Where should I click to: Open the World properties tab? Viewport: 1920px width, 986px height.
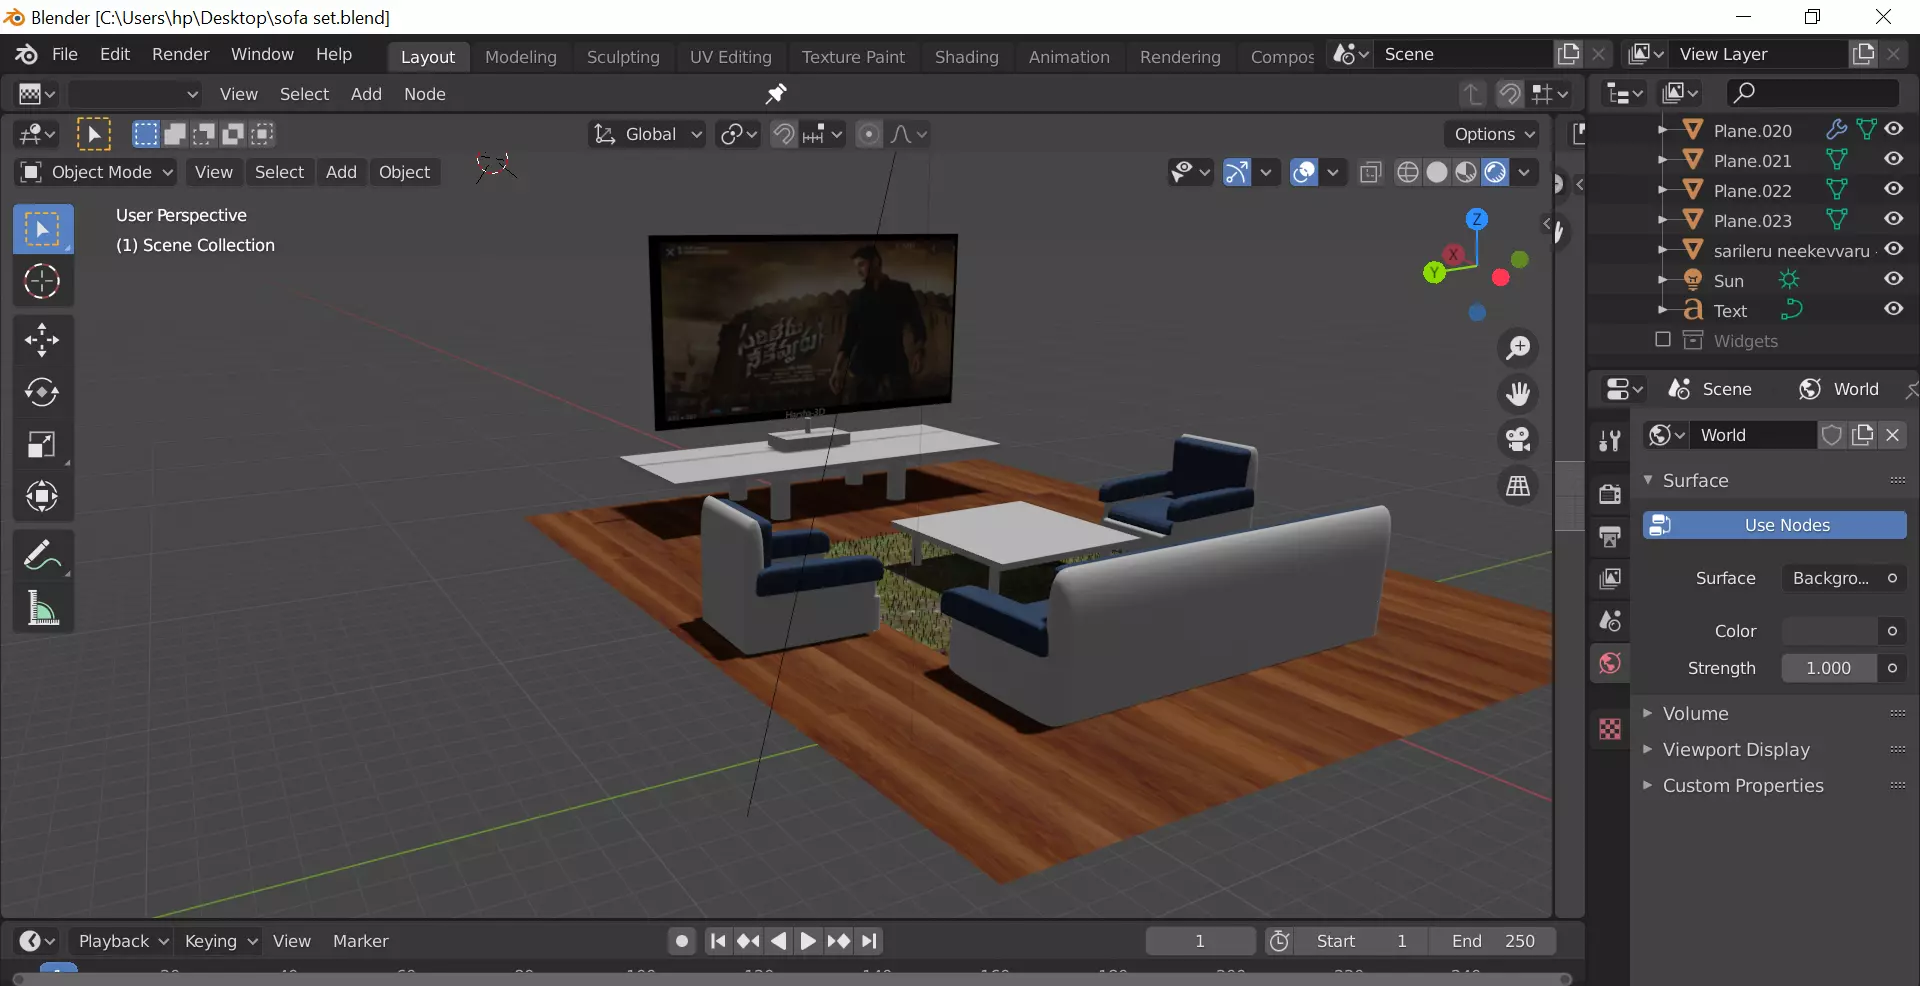coord(1610,663)
